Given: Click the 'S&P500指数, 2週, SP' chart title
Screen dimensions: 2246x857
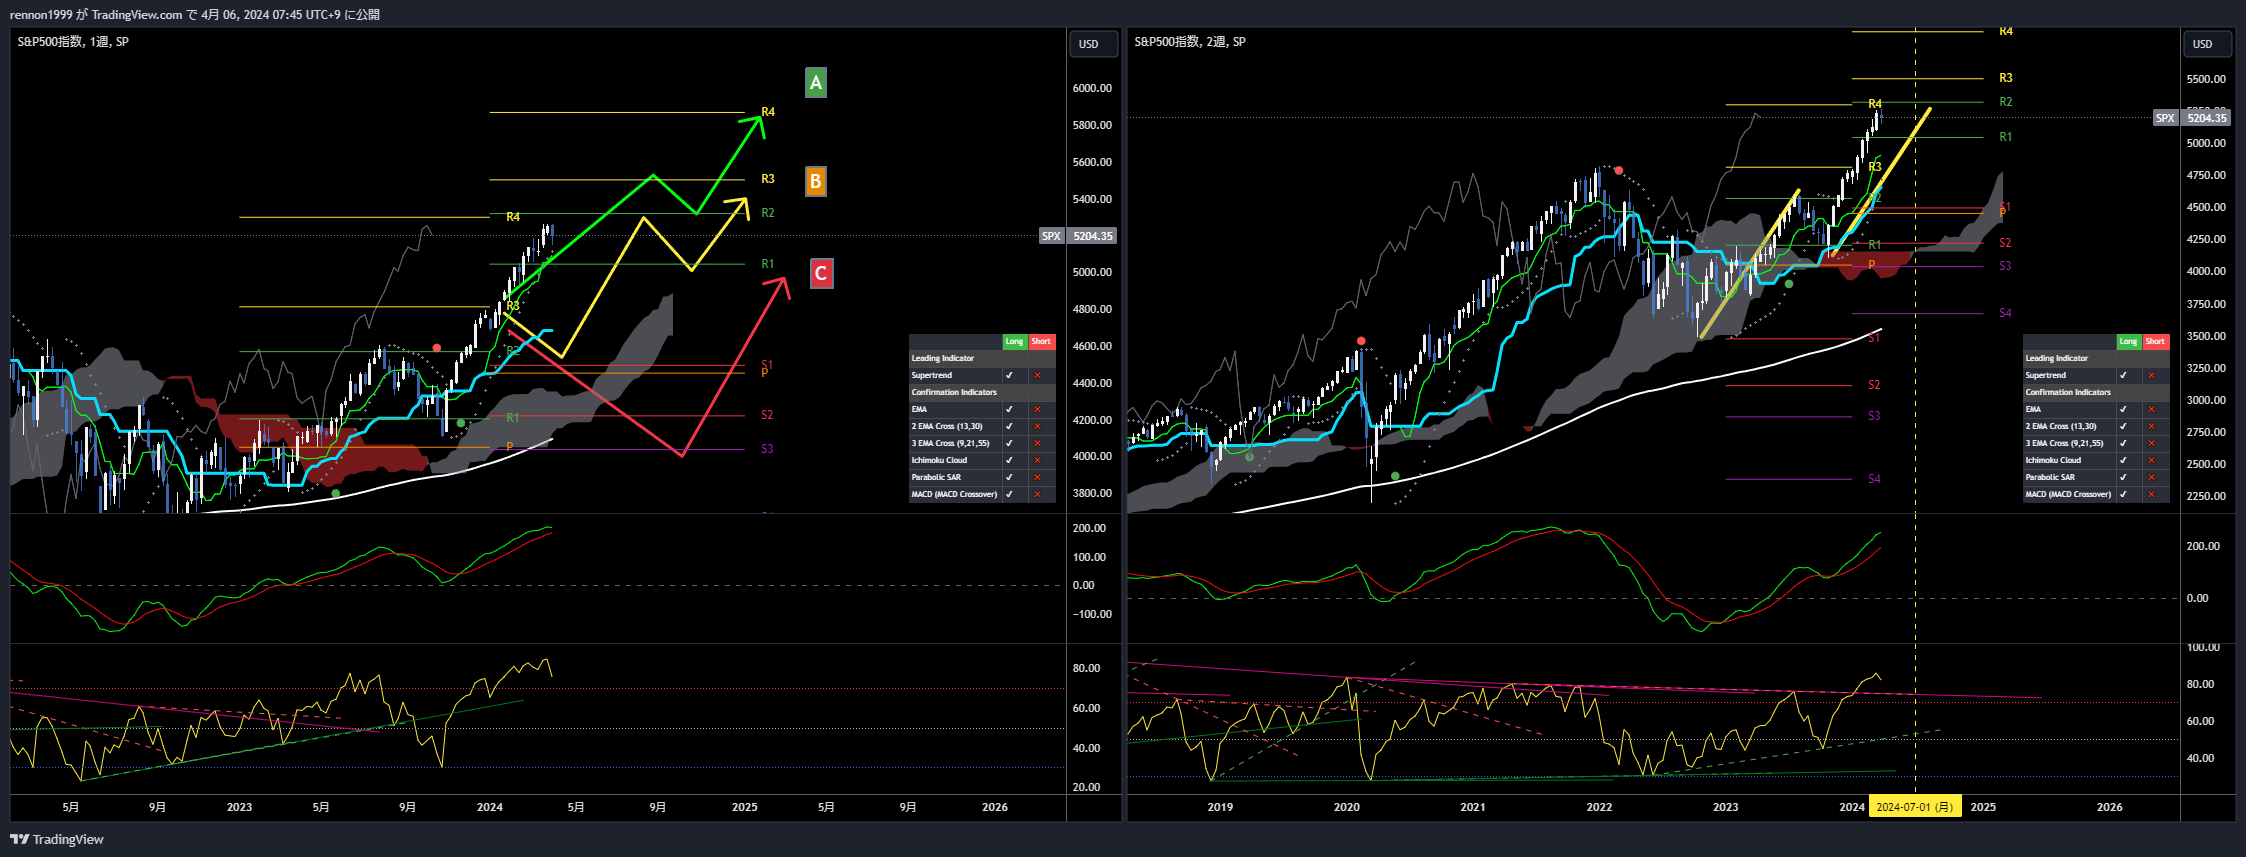Looking at the screenshot, I should pyautogui.click(x=1190, y=42).
